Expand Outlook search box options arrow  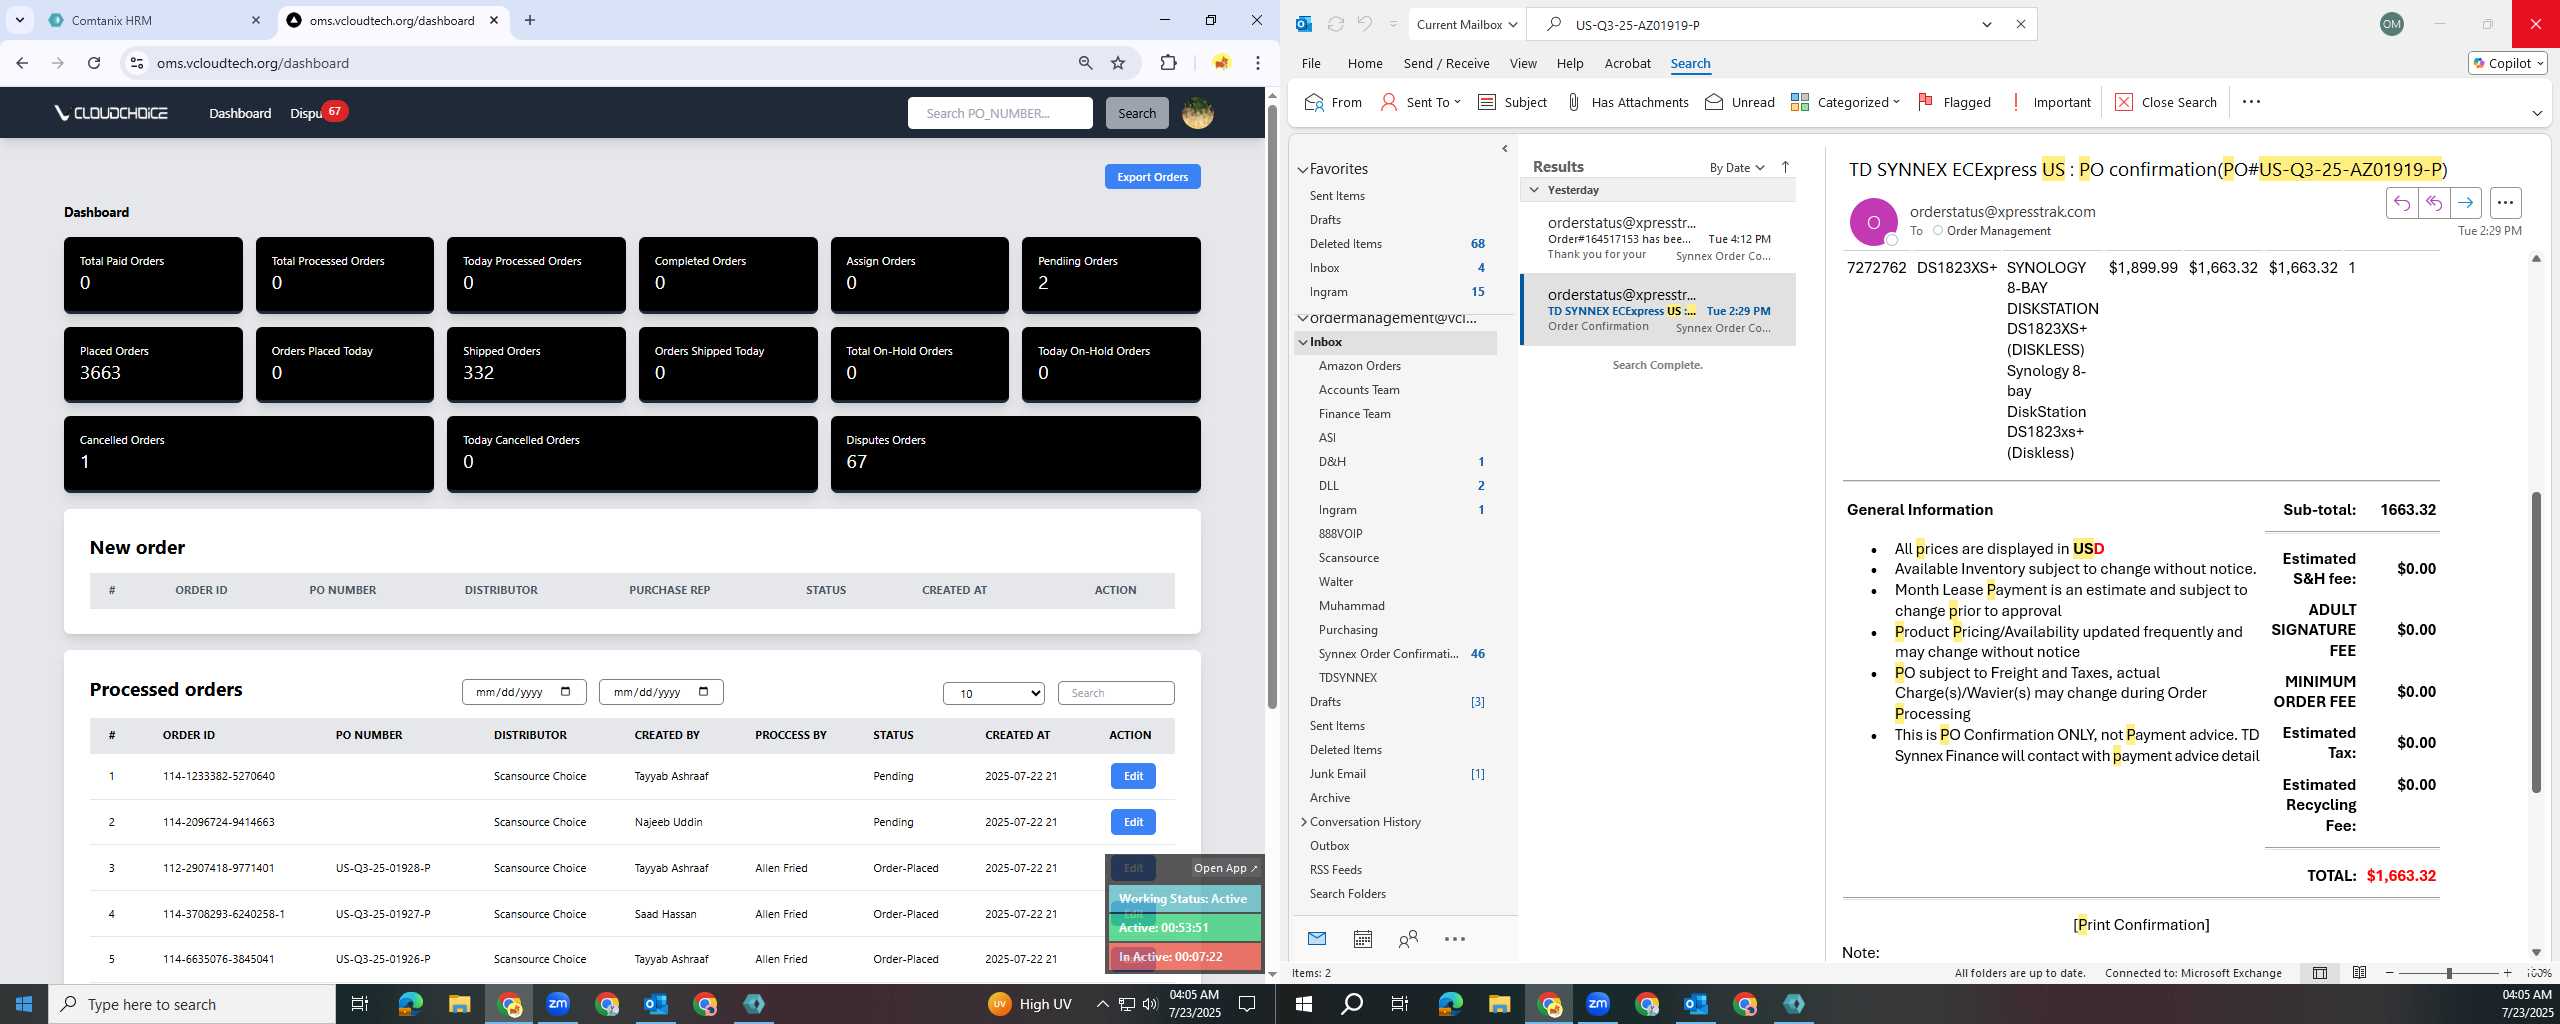[1987, 24]
